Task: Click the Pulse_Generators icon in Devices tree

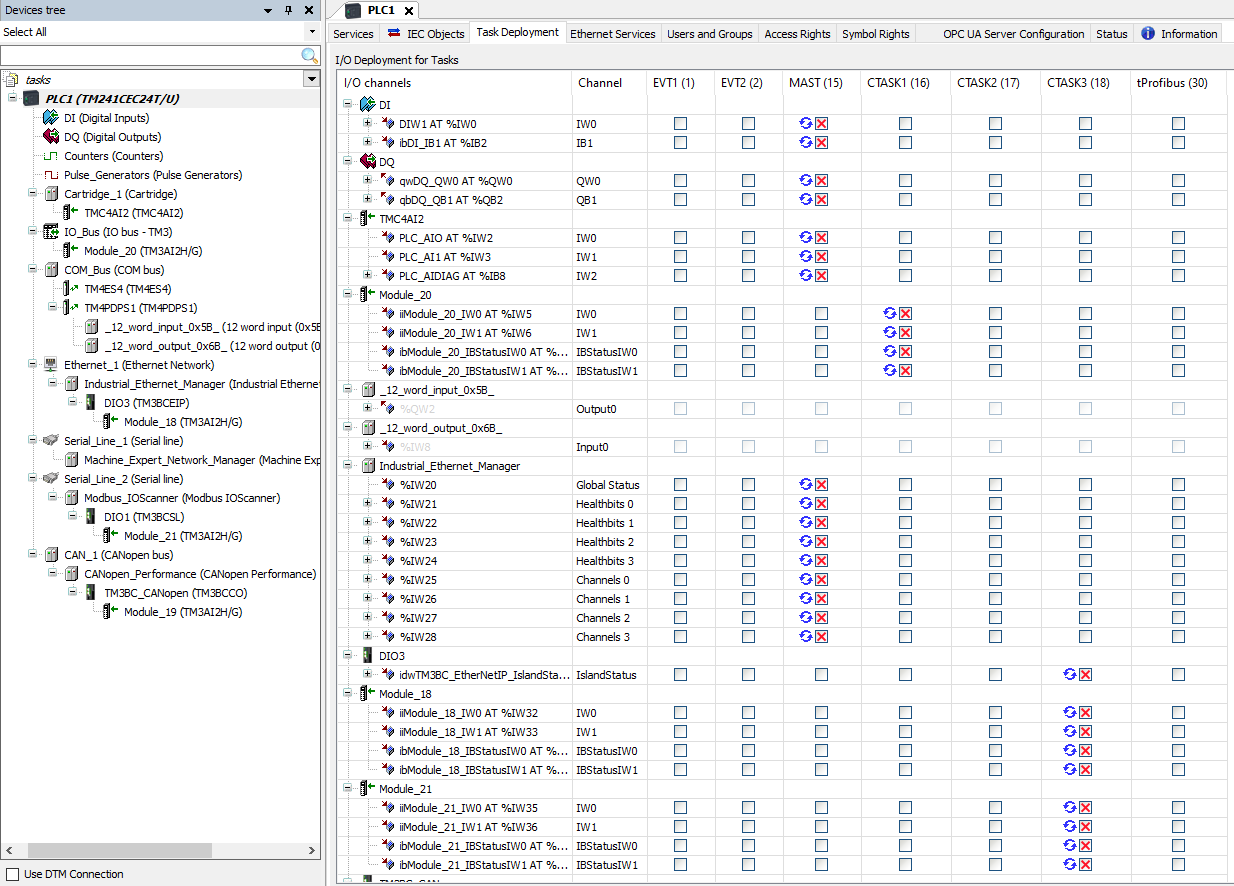Action: click(51, 175)
